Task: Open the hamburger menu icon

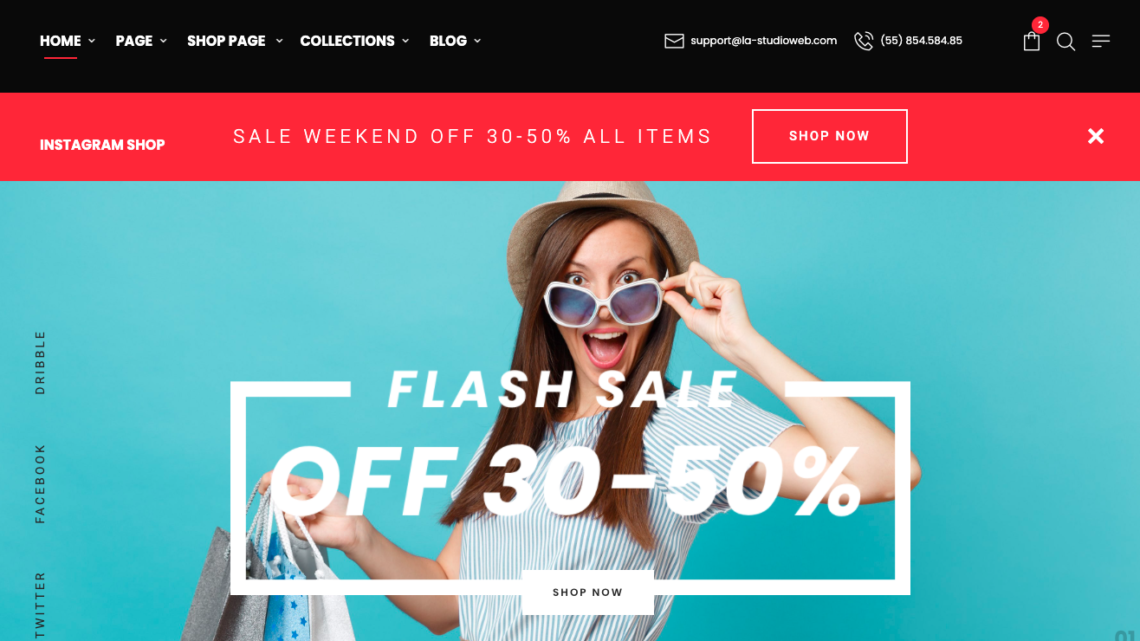Action: [1101, 41]
